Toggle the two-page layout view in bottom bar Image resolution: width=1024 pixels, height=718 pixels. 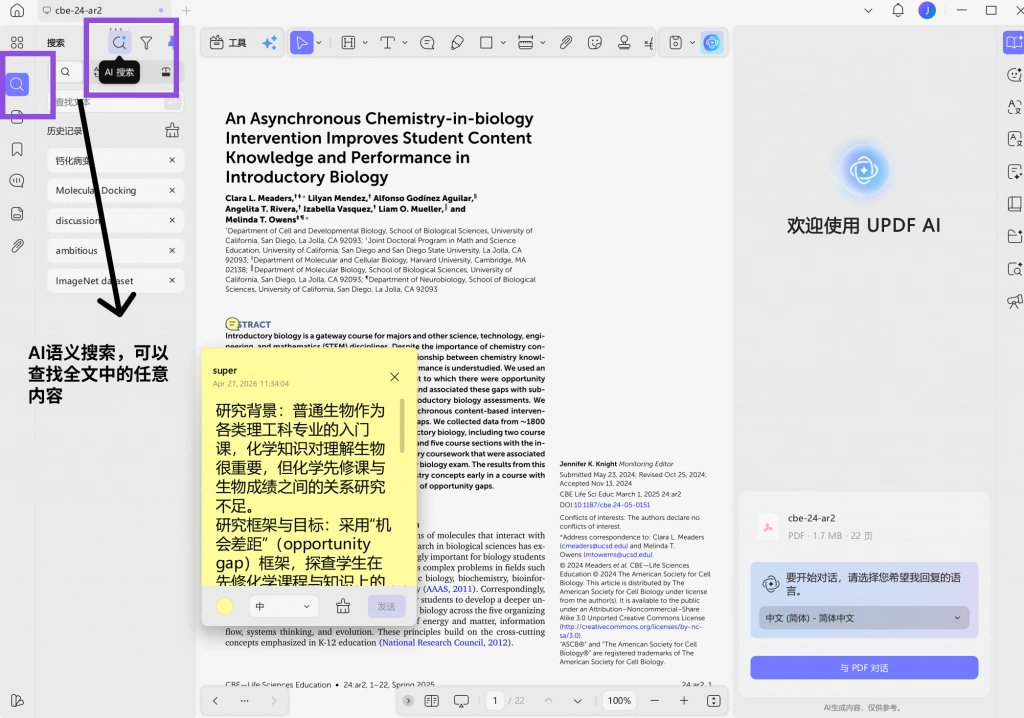pyautogui.click(x=432, y=700)
